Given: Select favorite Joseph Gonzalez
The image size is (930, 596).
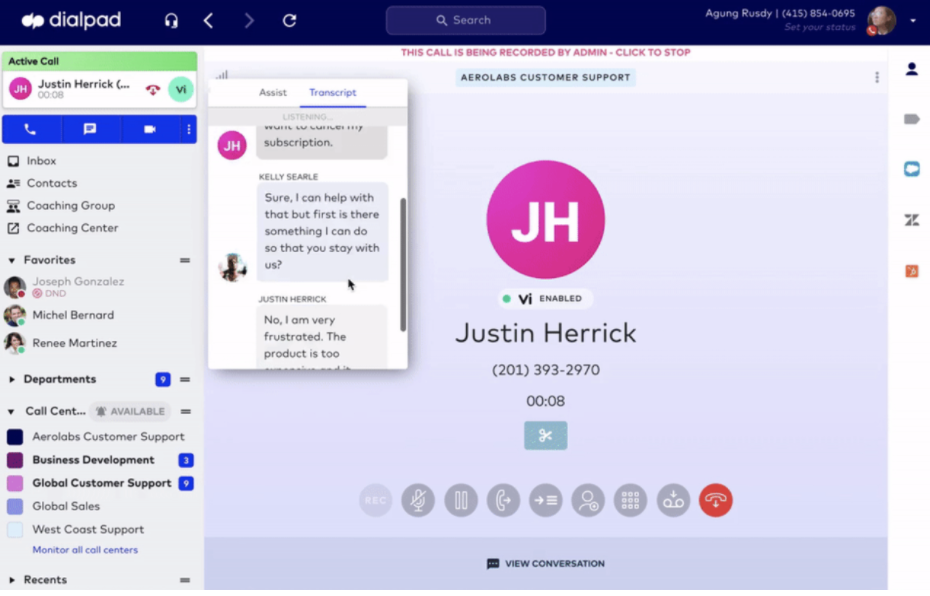Looking at the screenshot, I should click(78, 286).
